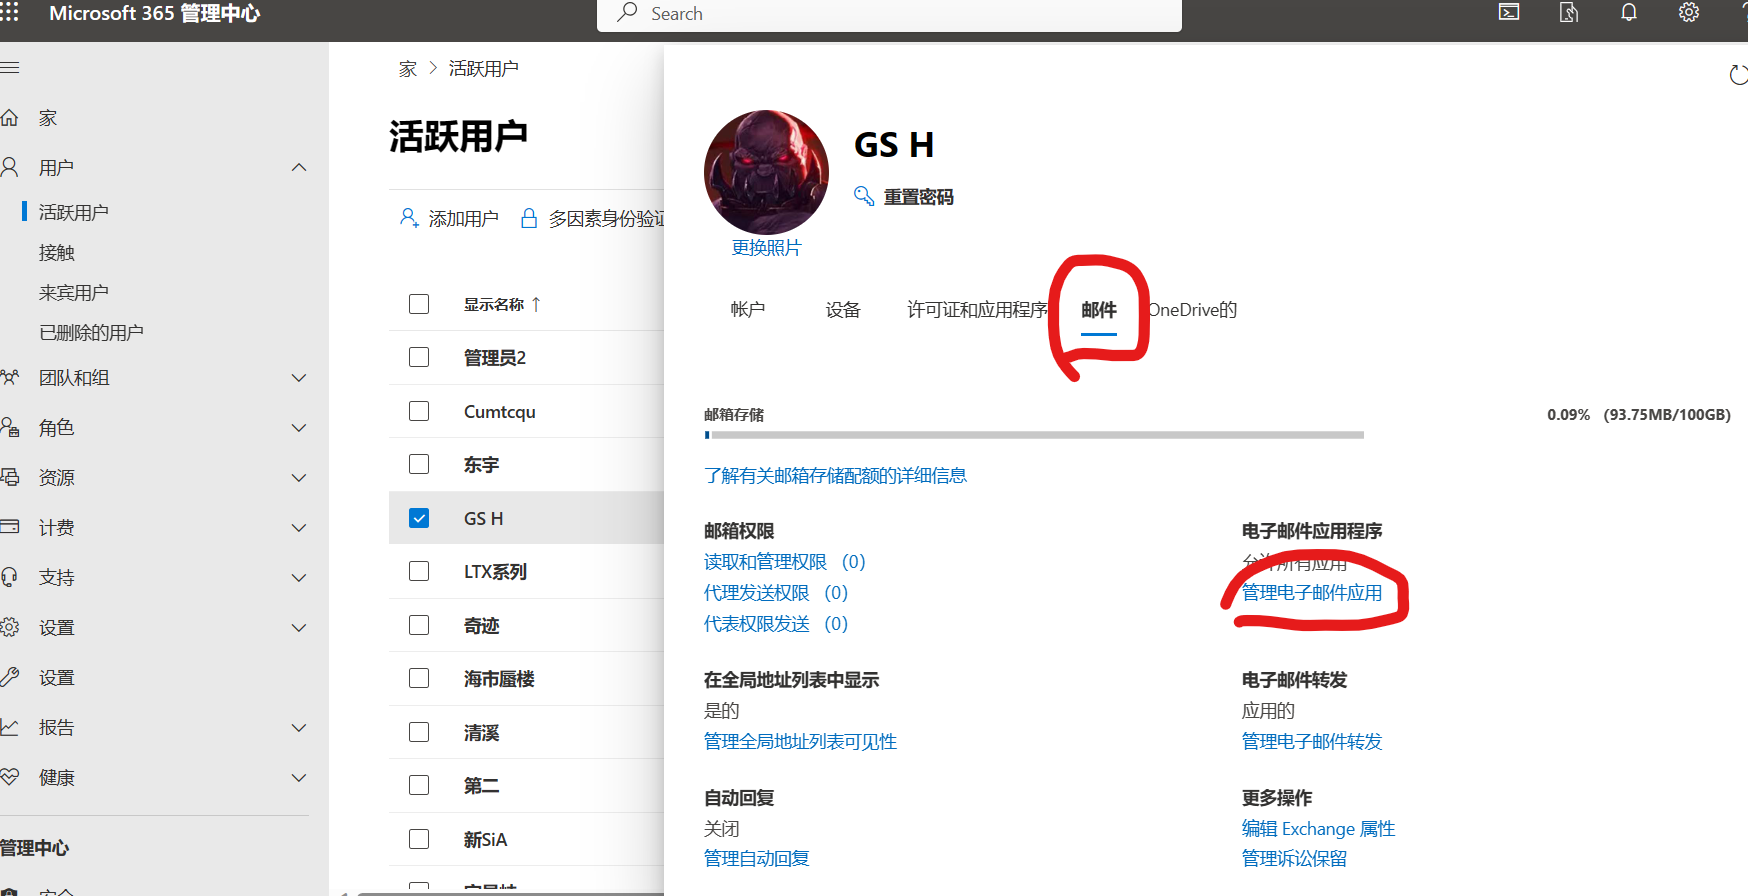Open 编辑 Exchange 属性 link
Image resolution: width=1748 pixels, height=896 pixels.
pyautogui.click(x=1318, y=829)
